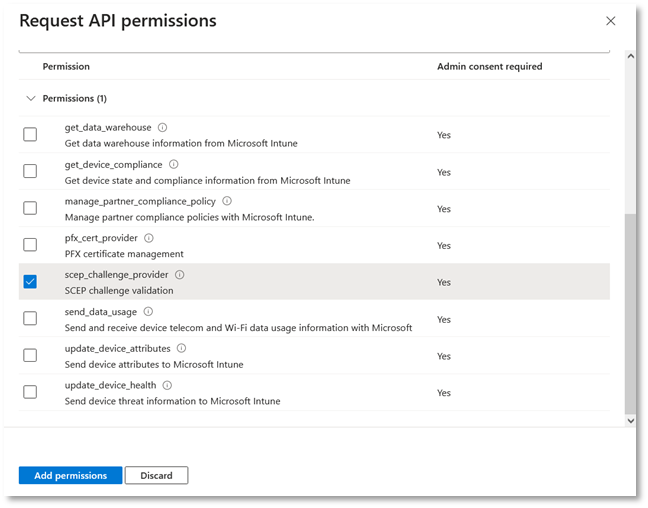Click the scroll up arrow
The height and width of the screenshot is (508, 648).
click(629, 56)
